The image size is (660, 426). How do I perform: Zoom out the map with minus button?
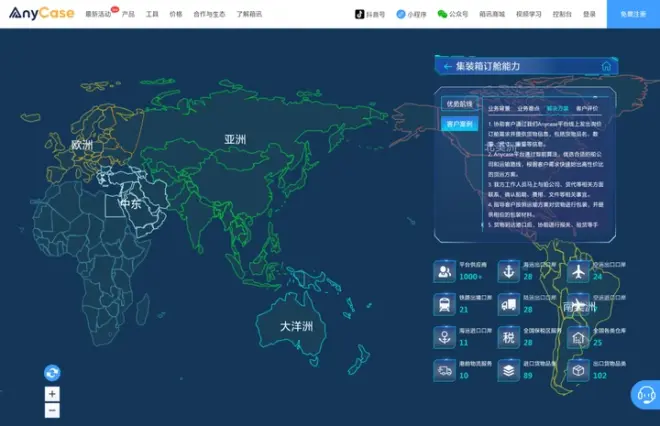click(52, 410)
